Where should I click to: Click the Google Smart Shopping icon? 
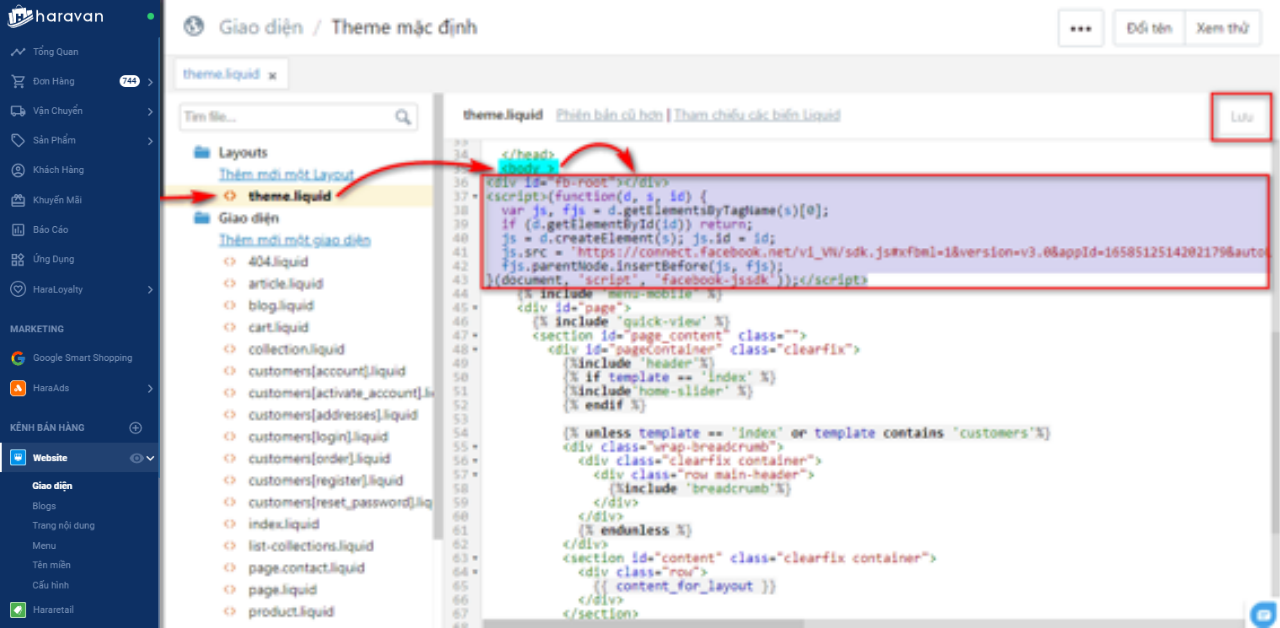pyautogui.click(x=18, y=358)
